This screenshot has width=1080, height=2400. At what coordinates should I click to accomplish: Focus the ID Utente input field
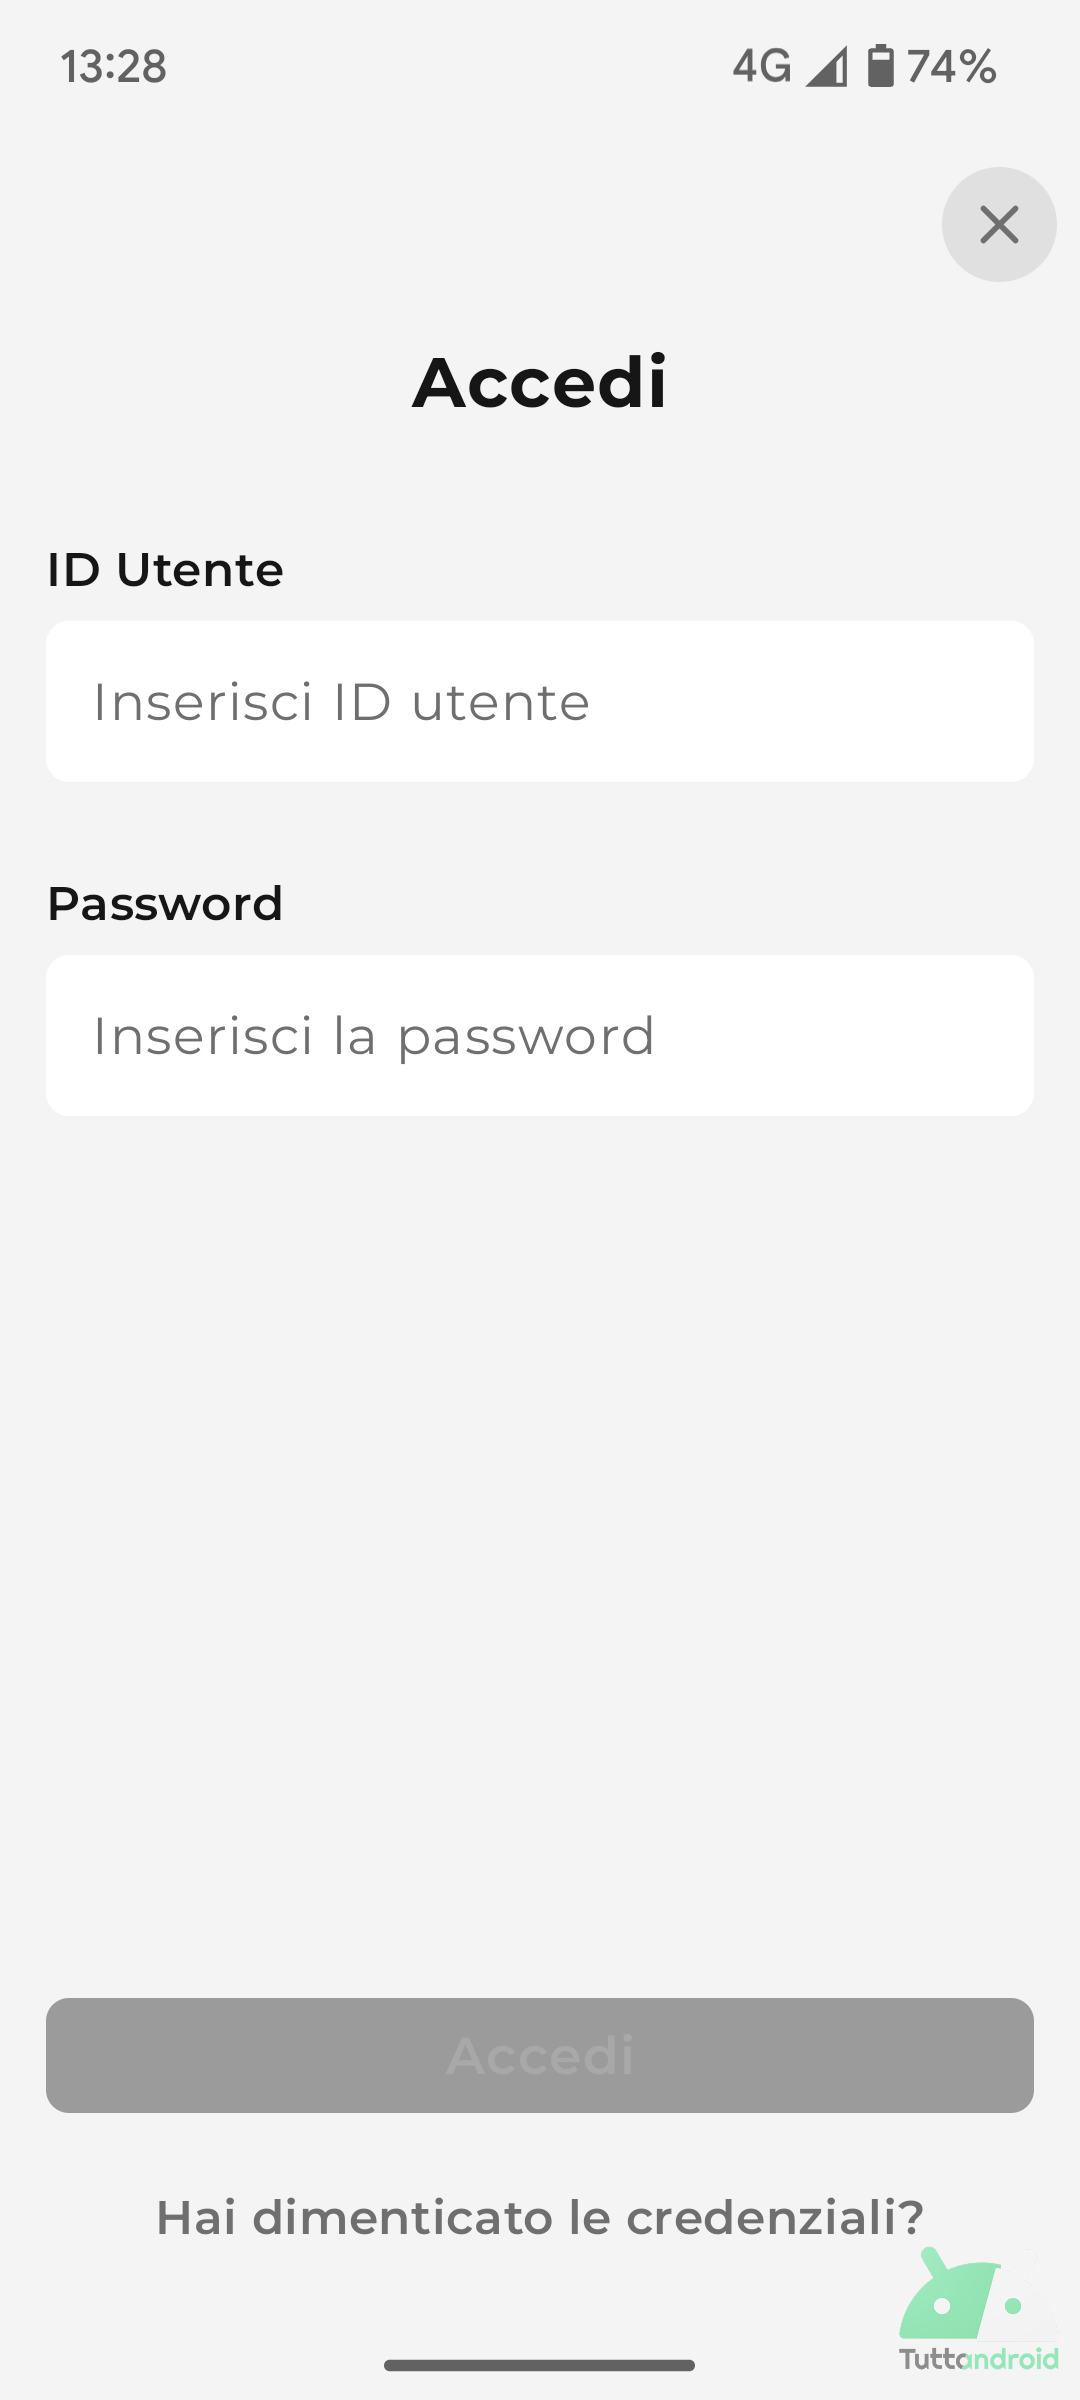click(x=540, y=701)
